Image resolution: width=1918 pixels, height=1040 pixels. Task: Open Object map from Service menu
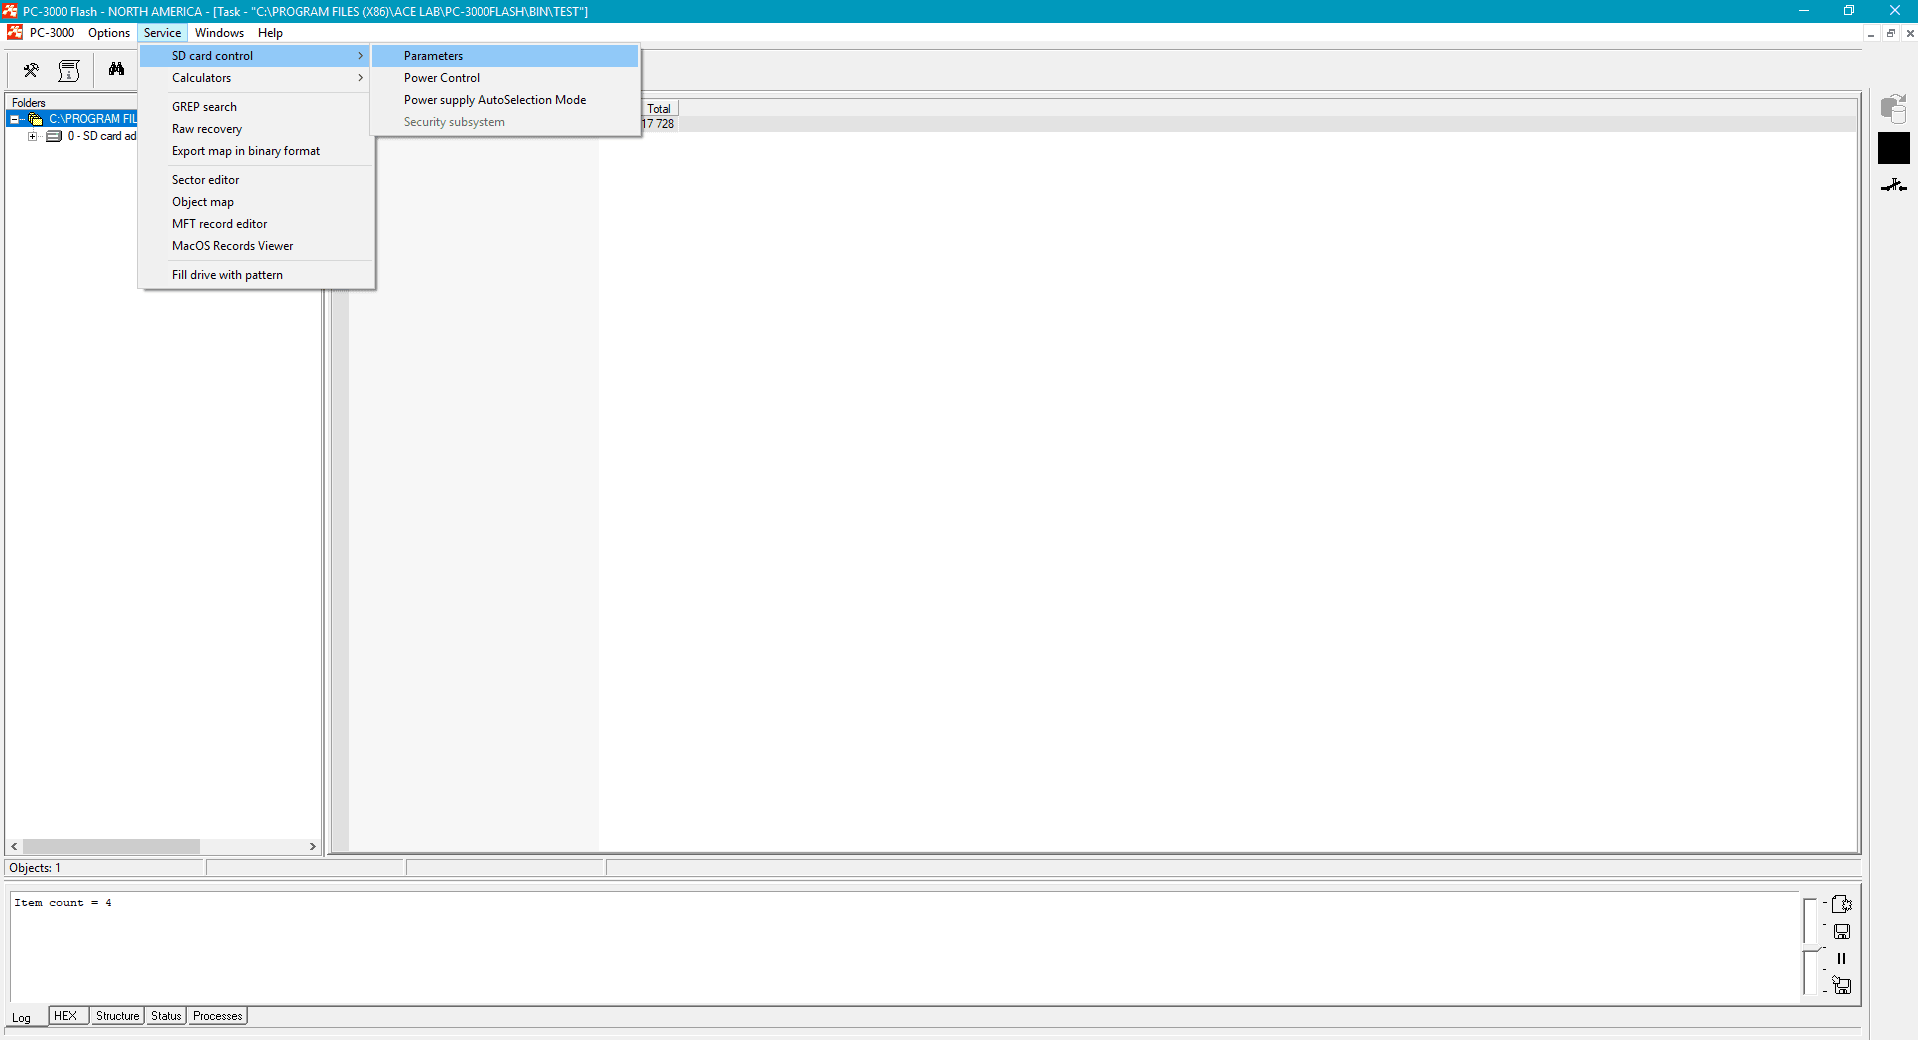coord(256,202)
